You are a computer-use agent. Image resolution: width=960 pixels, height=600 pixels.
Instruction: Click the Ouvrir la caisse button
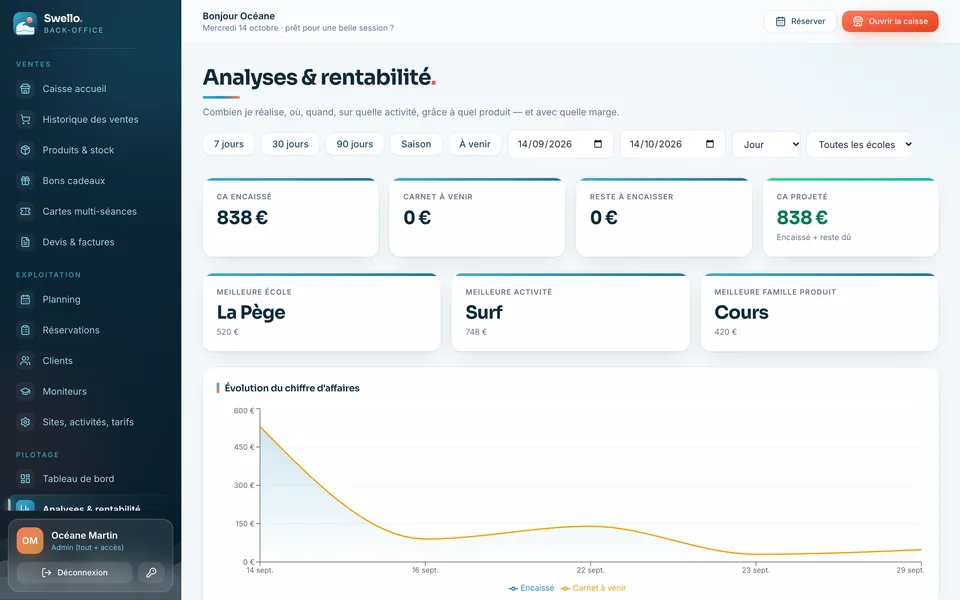tap(890, 21)
